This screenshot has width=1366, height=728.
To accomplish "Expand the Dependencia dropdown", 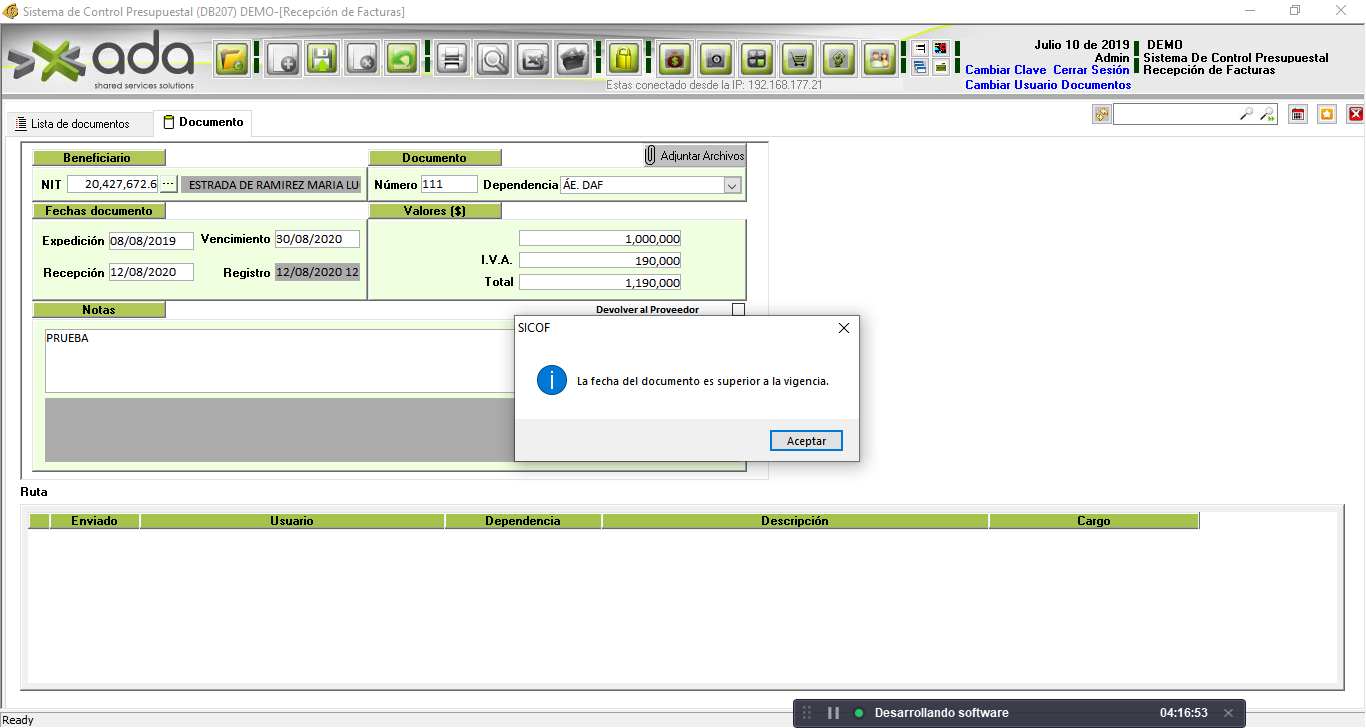I will tap(732, 185).
